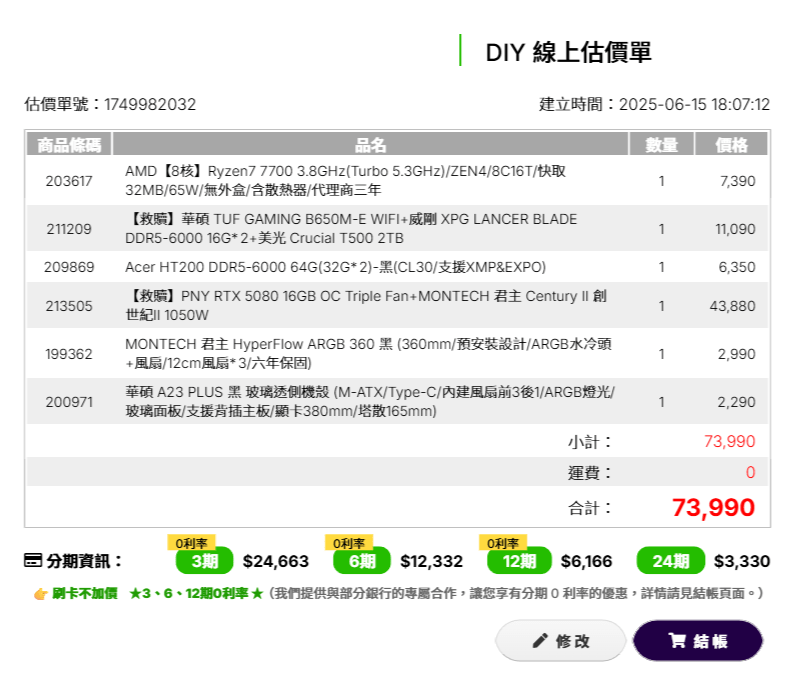Click the price 2,290
Image resolution: width=795 pixels, height=686 pixels.
pyautogui.click(x=737, y=402)
